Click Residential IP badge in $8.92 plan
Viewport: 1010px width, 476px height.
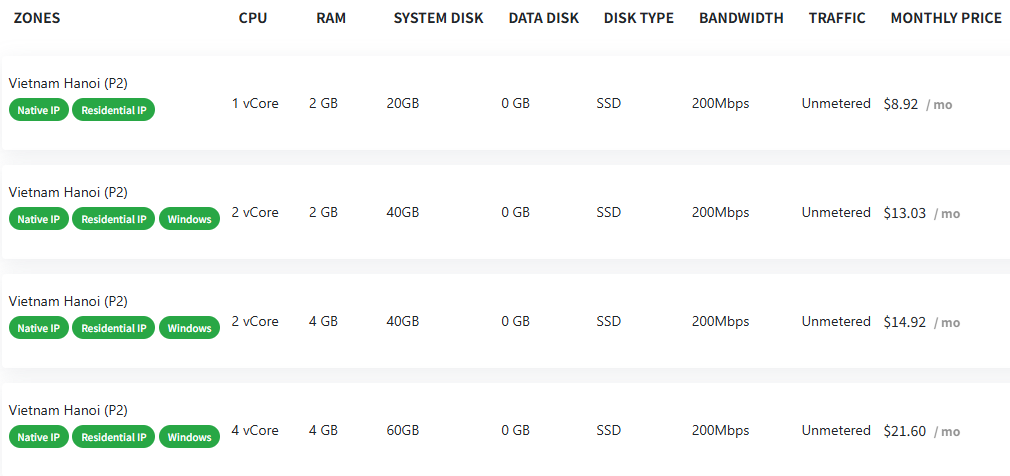point(113,110)
